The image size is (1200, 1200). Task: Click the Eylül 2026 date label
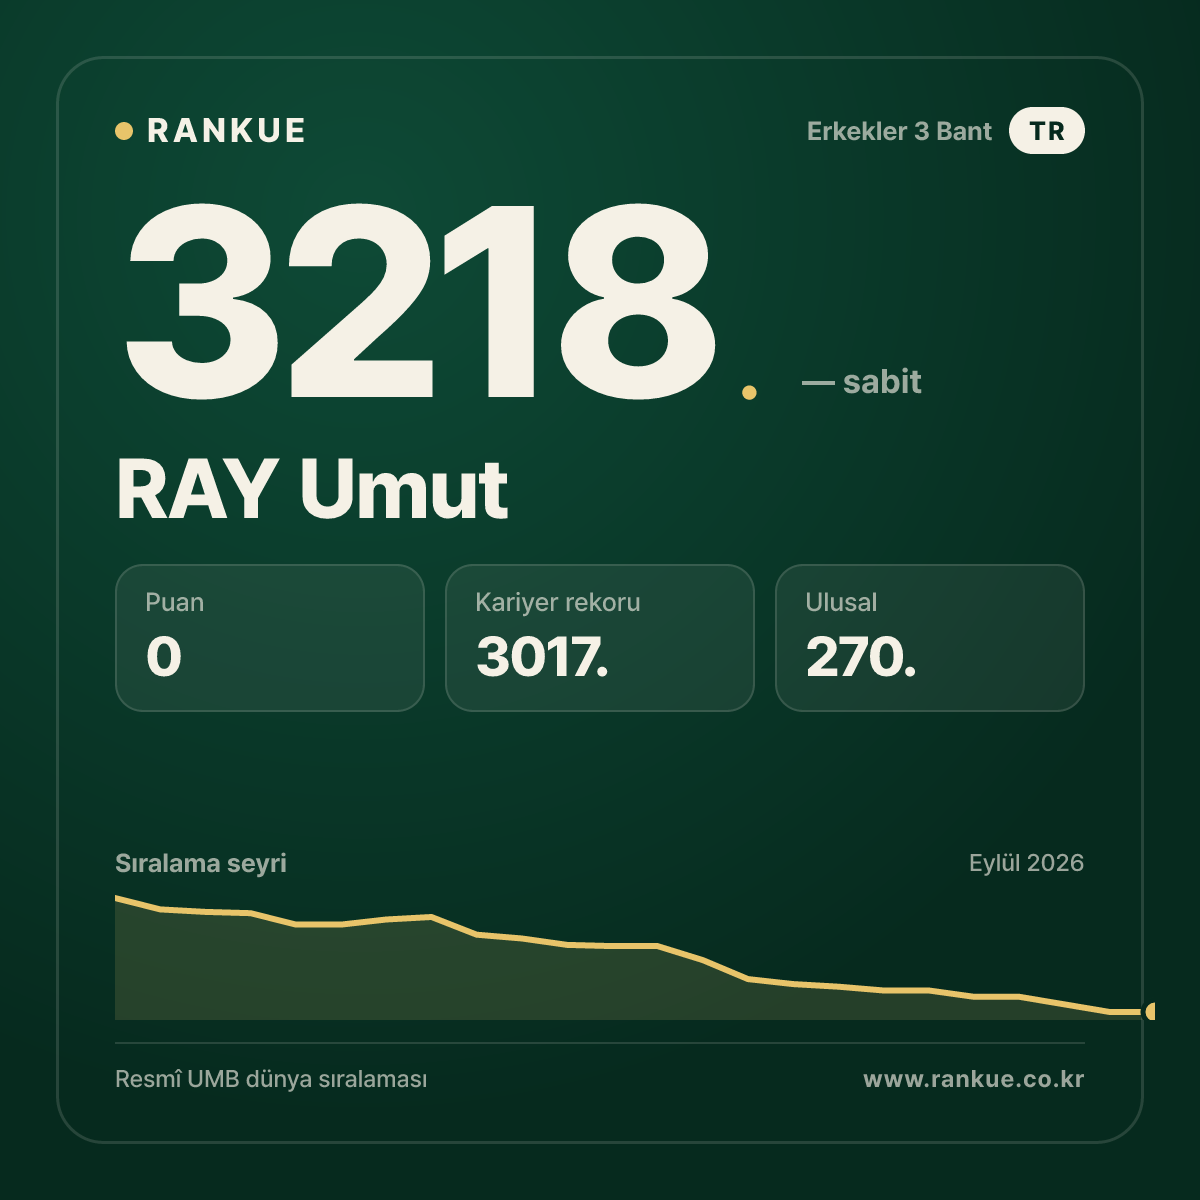point(1026,863)
